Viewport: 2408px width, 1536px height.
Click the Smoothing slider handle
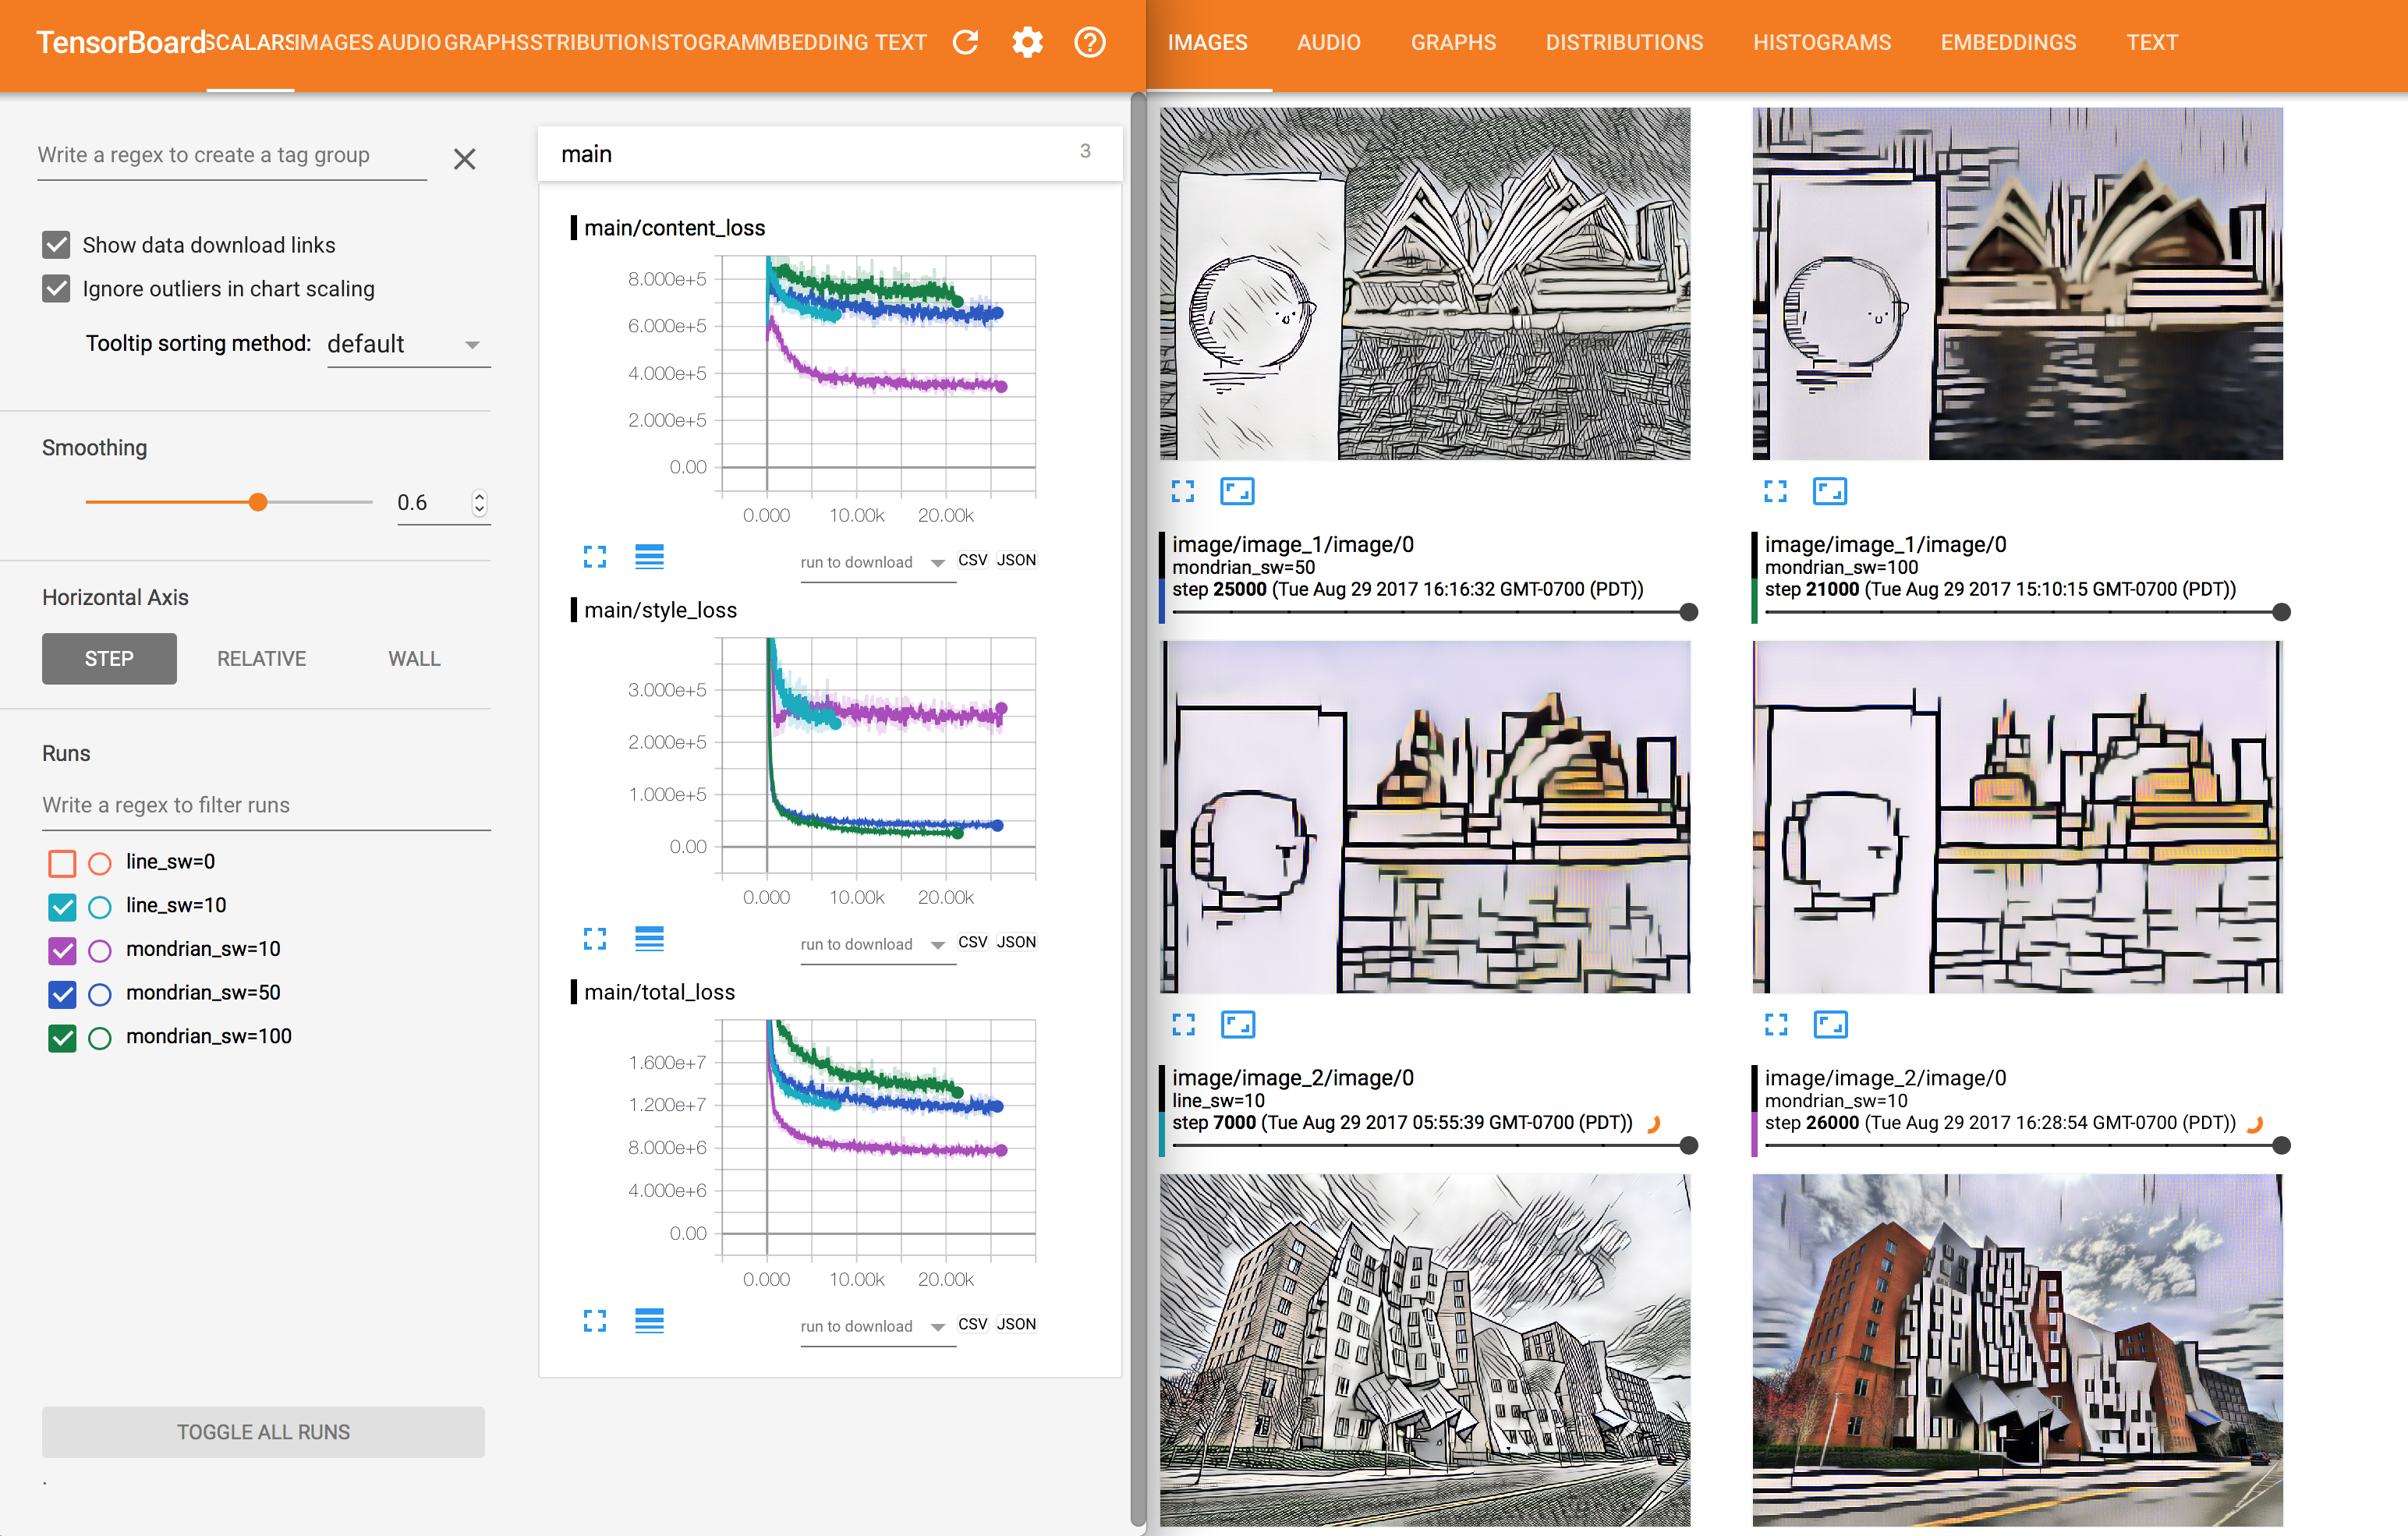click(258, 502)
